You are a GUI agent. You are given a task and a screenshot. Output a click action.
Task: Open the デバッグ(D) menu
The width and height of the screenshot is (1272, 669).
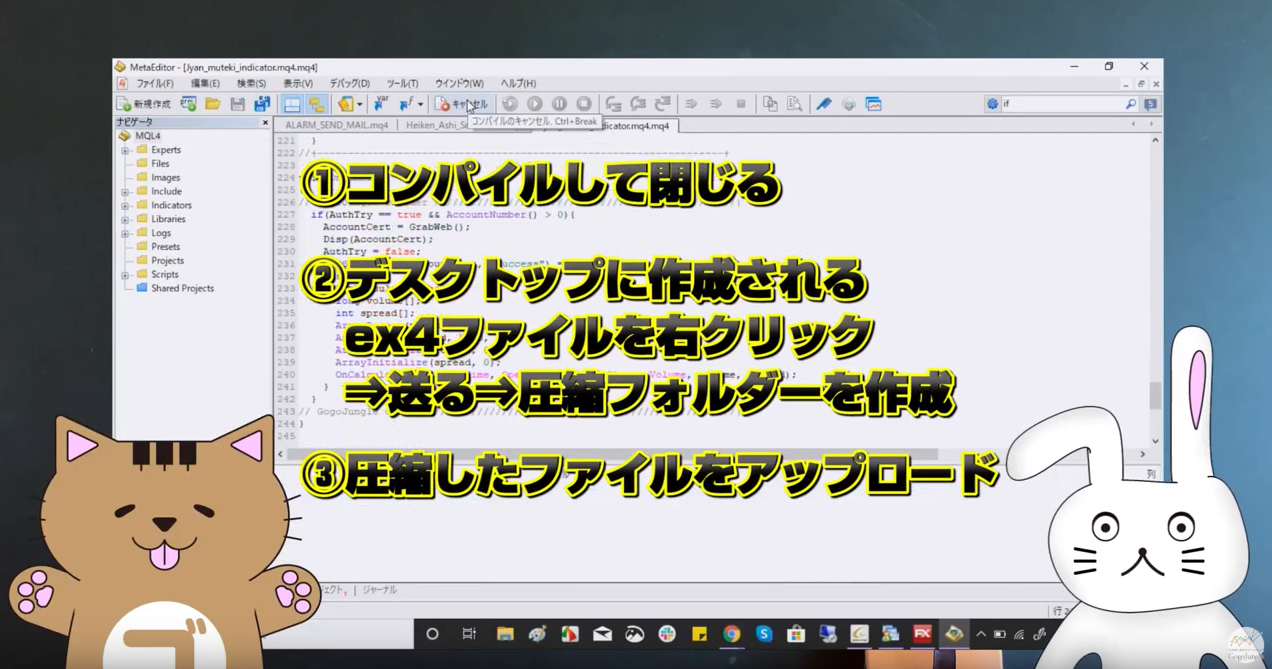pos(350,84)
